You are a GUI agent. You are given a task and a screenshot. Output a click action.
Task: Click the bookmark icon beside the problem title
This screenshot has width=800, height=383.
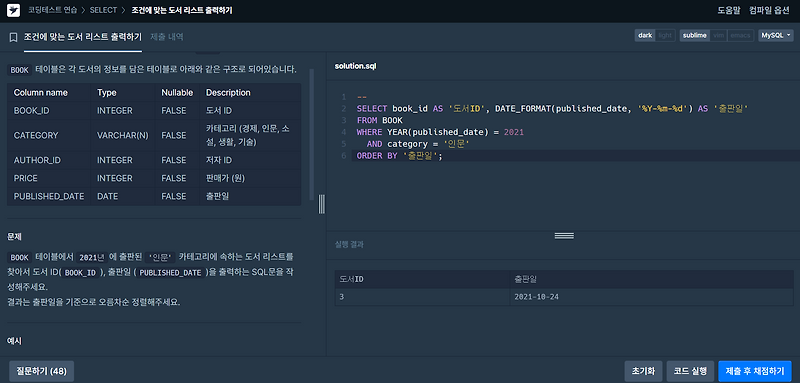13,37
